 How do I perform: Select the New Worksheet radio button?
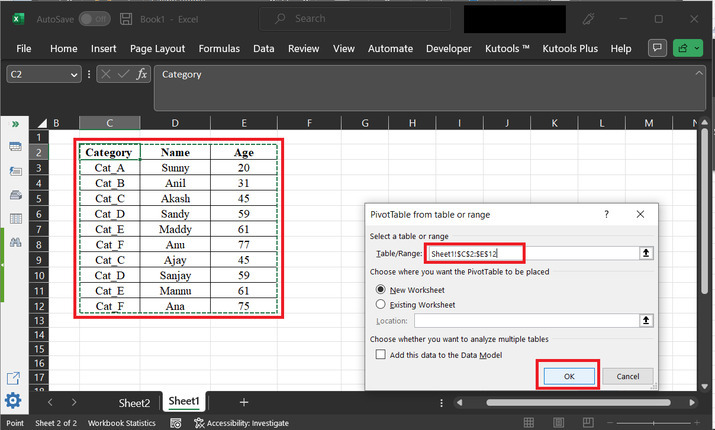point(380,288)
